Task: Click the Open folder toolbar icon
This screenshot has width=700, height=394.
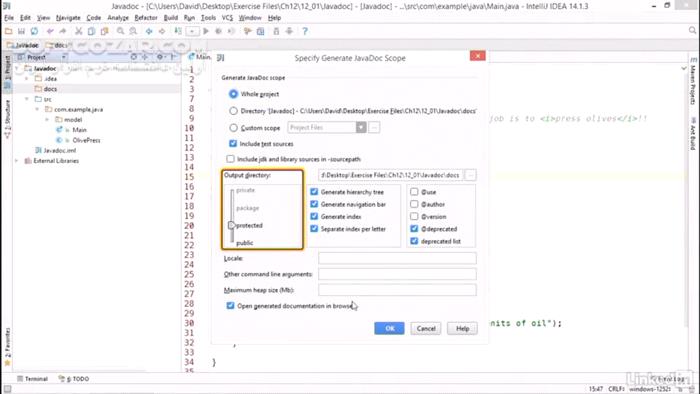Action: pos(8,31)
